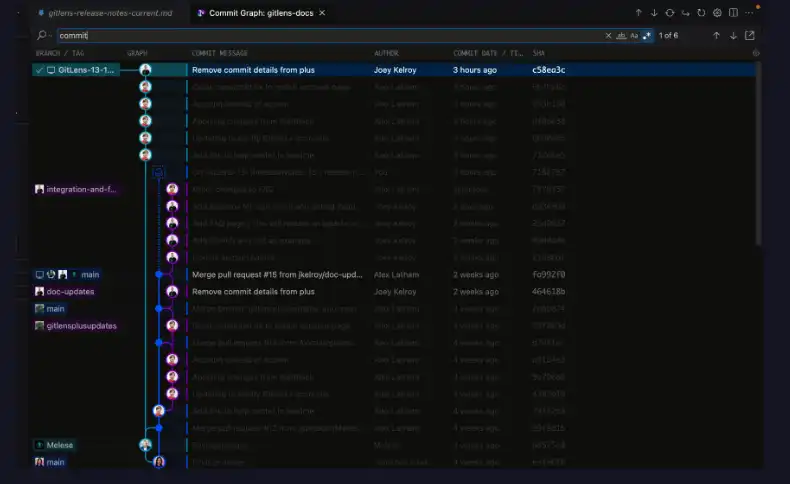Click author Alex Latham on merge row
The height and width of the screenshot is (484, 790).
click(x=396, y=274)
